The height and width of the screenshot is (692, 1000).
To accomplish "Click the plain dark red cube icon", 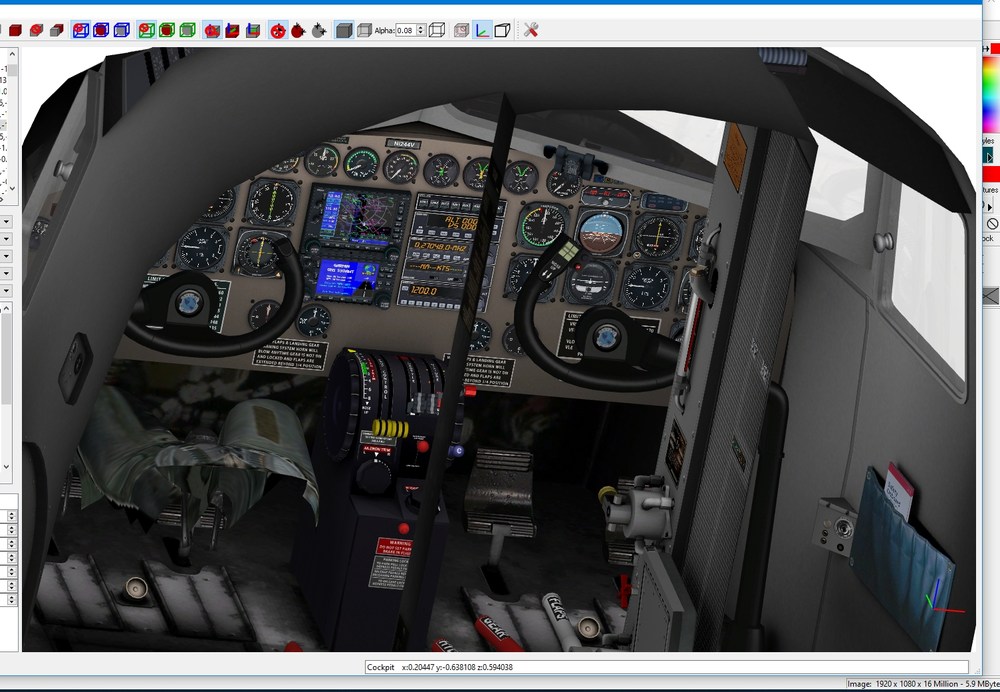I will tap(15, 30).
